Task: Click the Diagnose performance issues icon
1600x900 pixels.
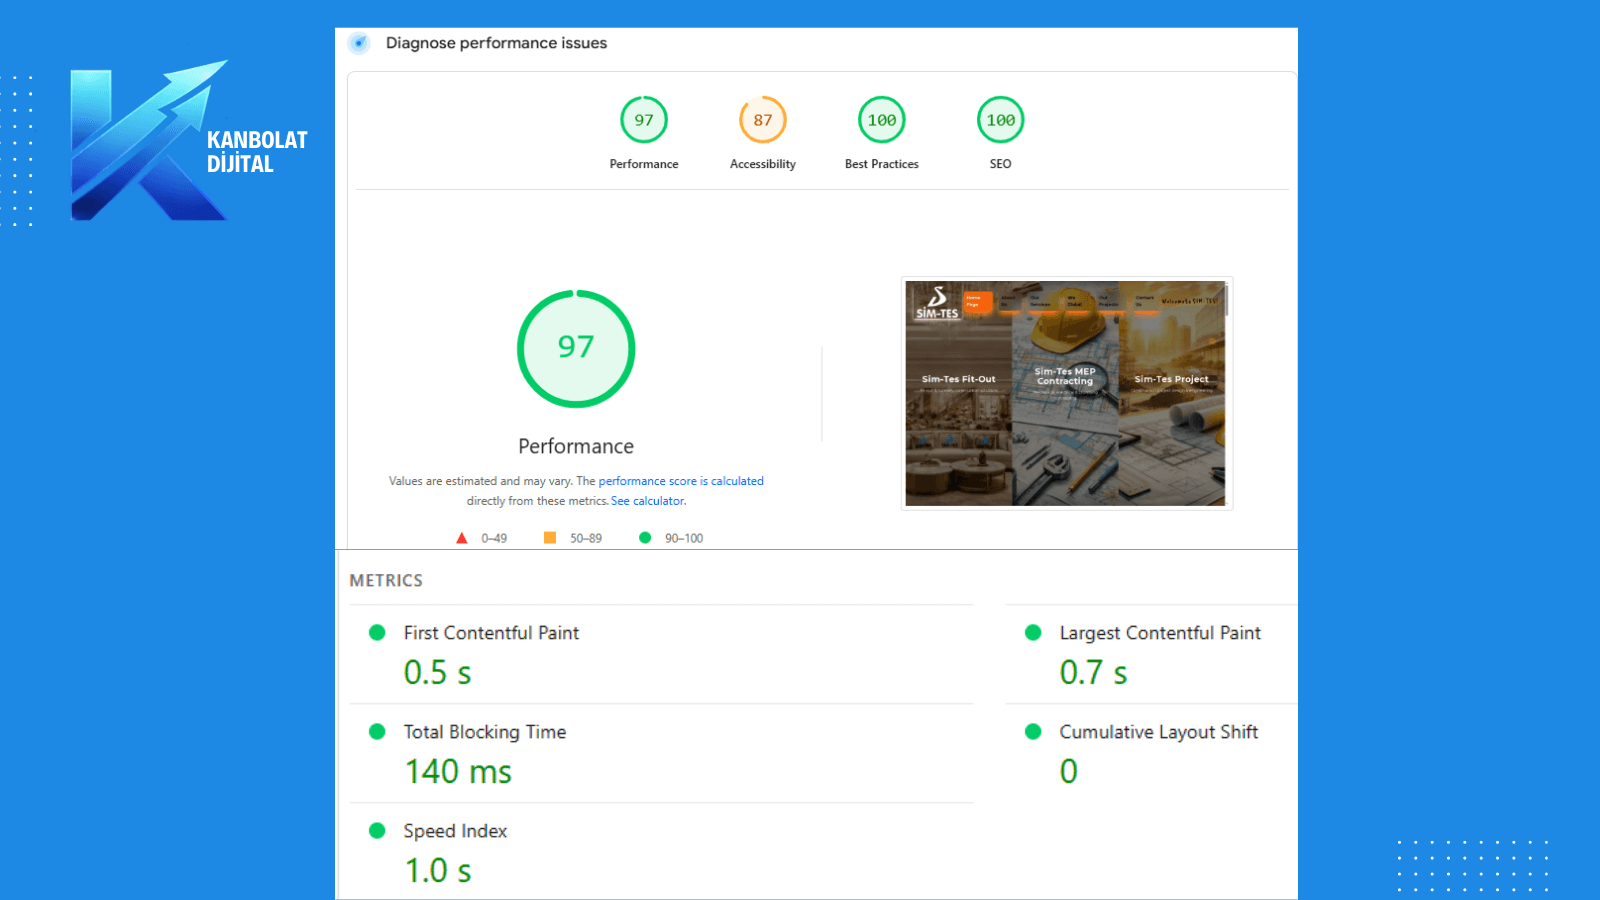Action: click(359, 43)
